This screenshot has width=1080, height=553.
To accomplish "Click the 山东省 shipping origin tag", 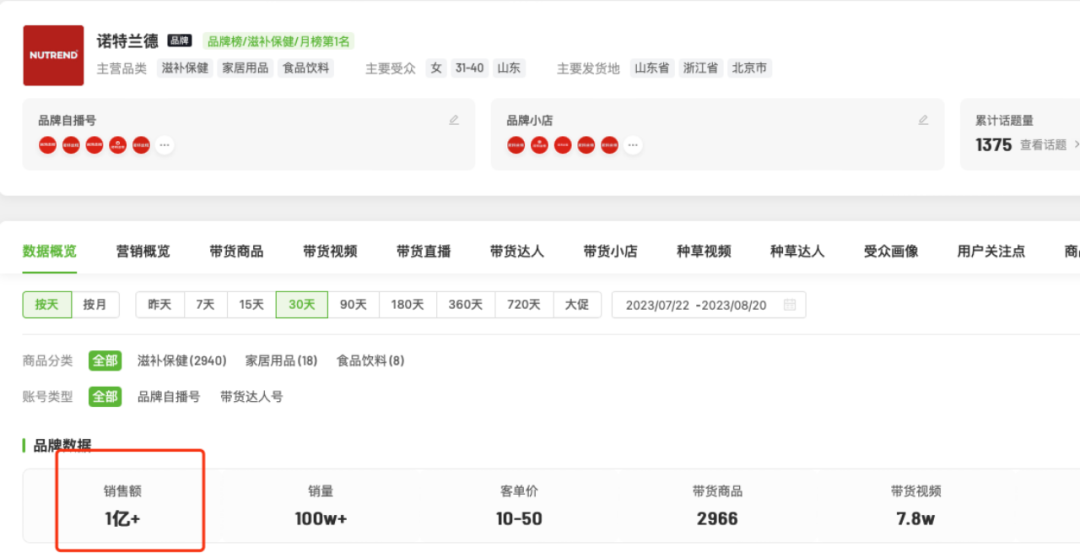I will (652, 68).
